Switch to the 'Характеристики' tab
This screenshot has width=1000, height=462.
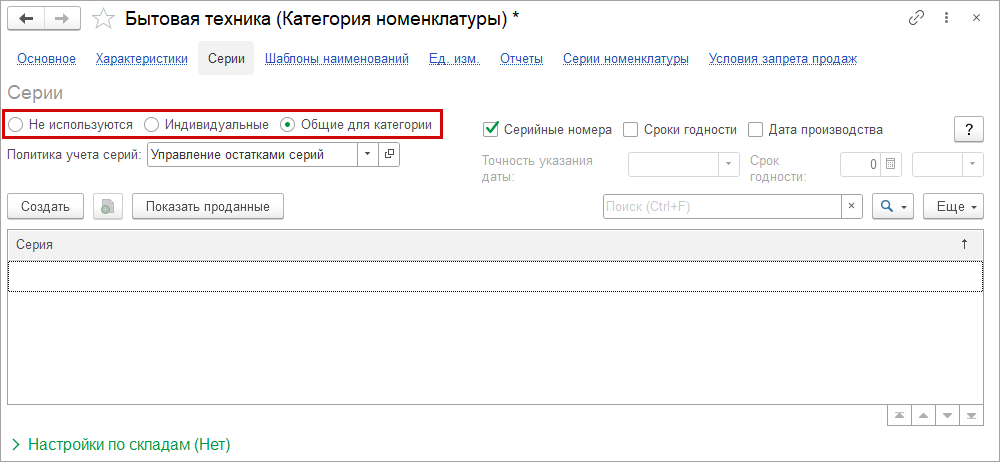(142, 59)
